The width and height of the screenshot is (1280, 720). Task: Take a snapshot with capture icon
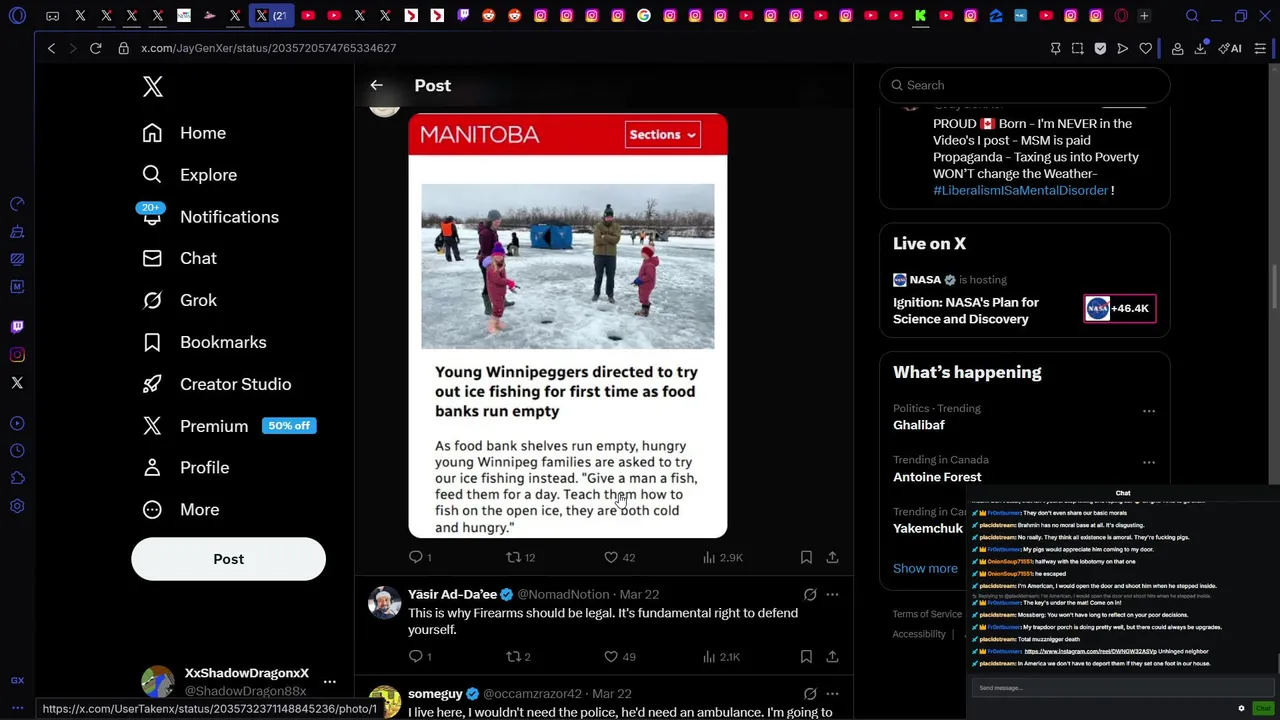click(1077, 48)
